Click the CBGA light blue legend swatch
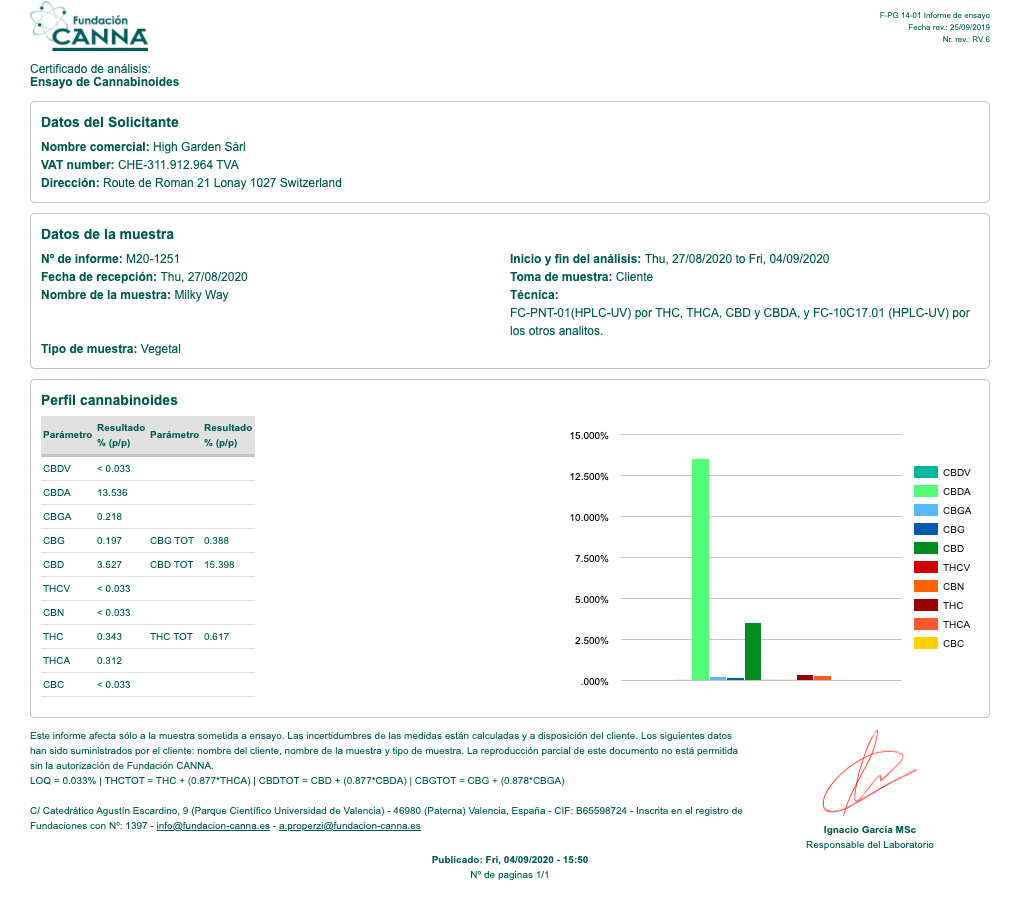 (x=926, y=510)
